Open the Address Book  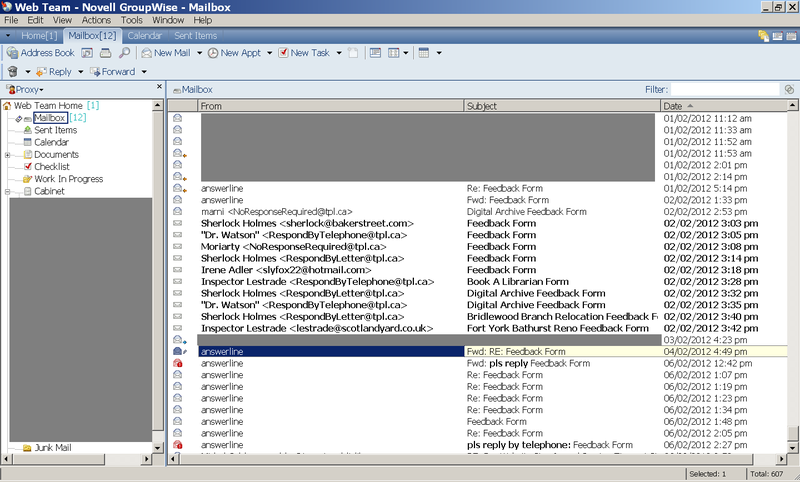pos(40,52)
